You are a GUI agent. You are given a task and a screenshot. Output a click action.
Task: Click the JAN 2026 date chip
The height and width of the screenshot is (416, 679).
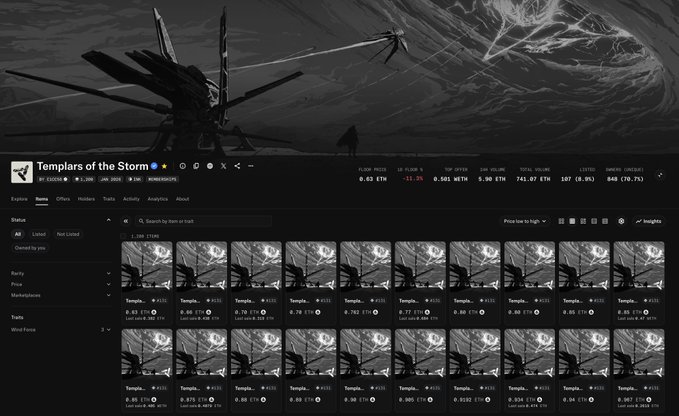click(x=111, y=179)
